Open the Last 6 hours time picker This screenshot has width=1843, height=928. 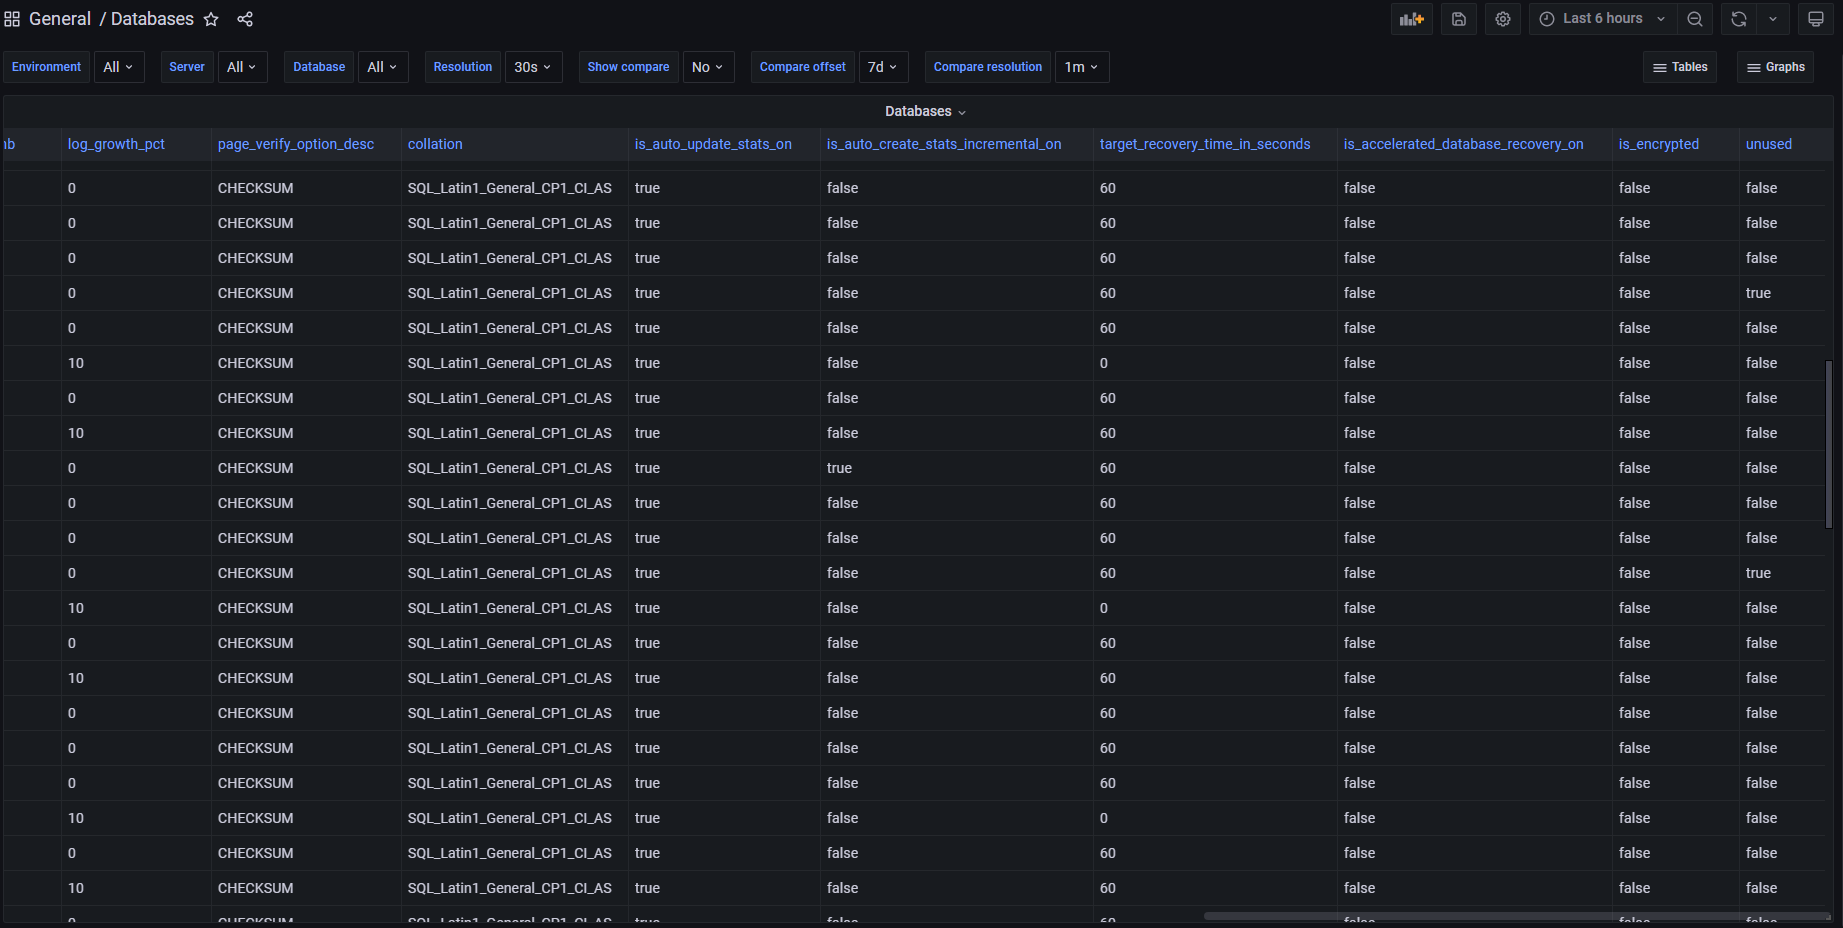(1598, 18)
